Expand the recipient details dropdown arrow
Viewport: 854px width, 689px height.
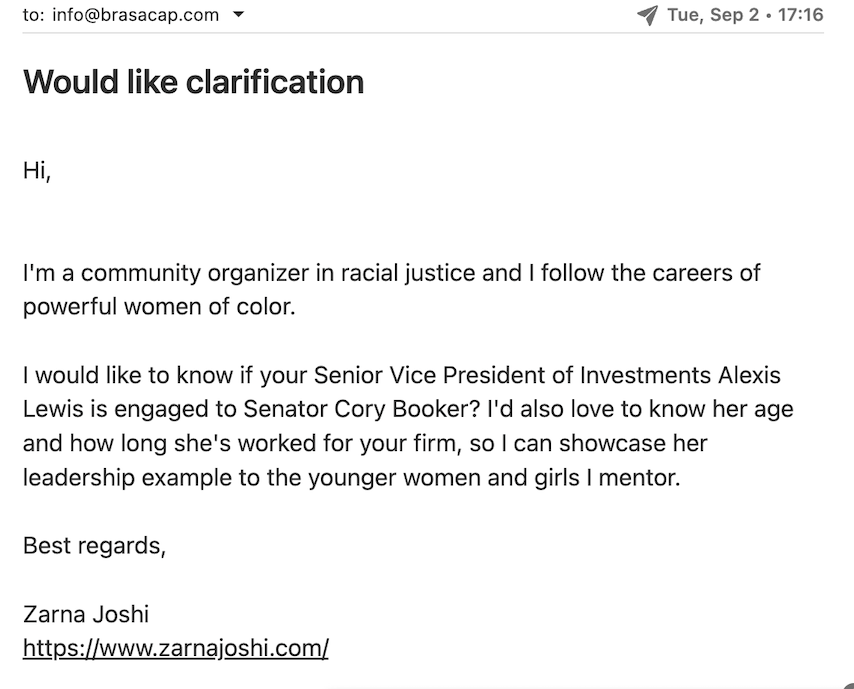point(239,15)
